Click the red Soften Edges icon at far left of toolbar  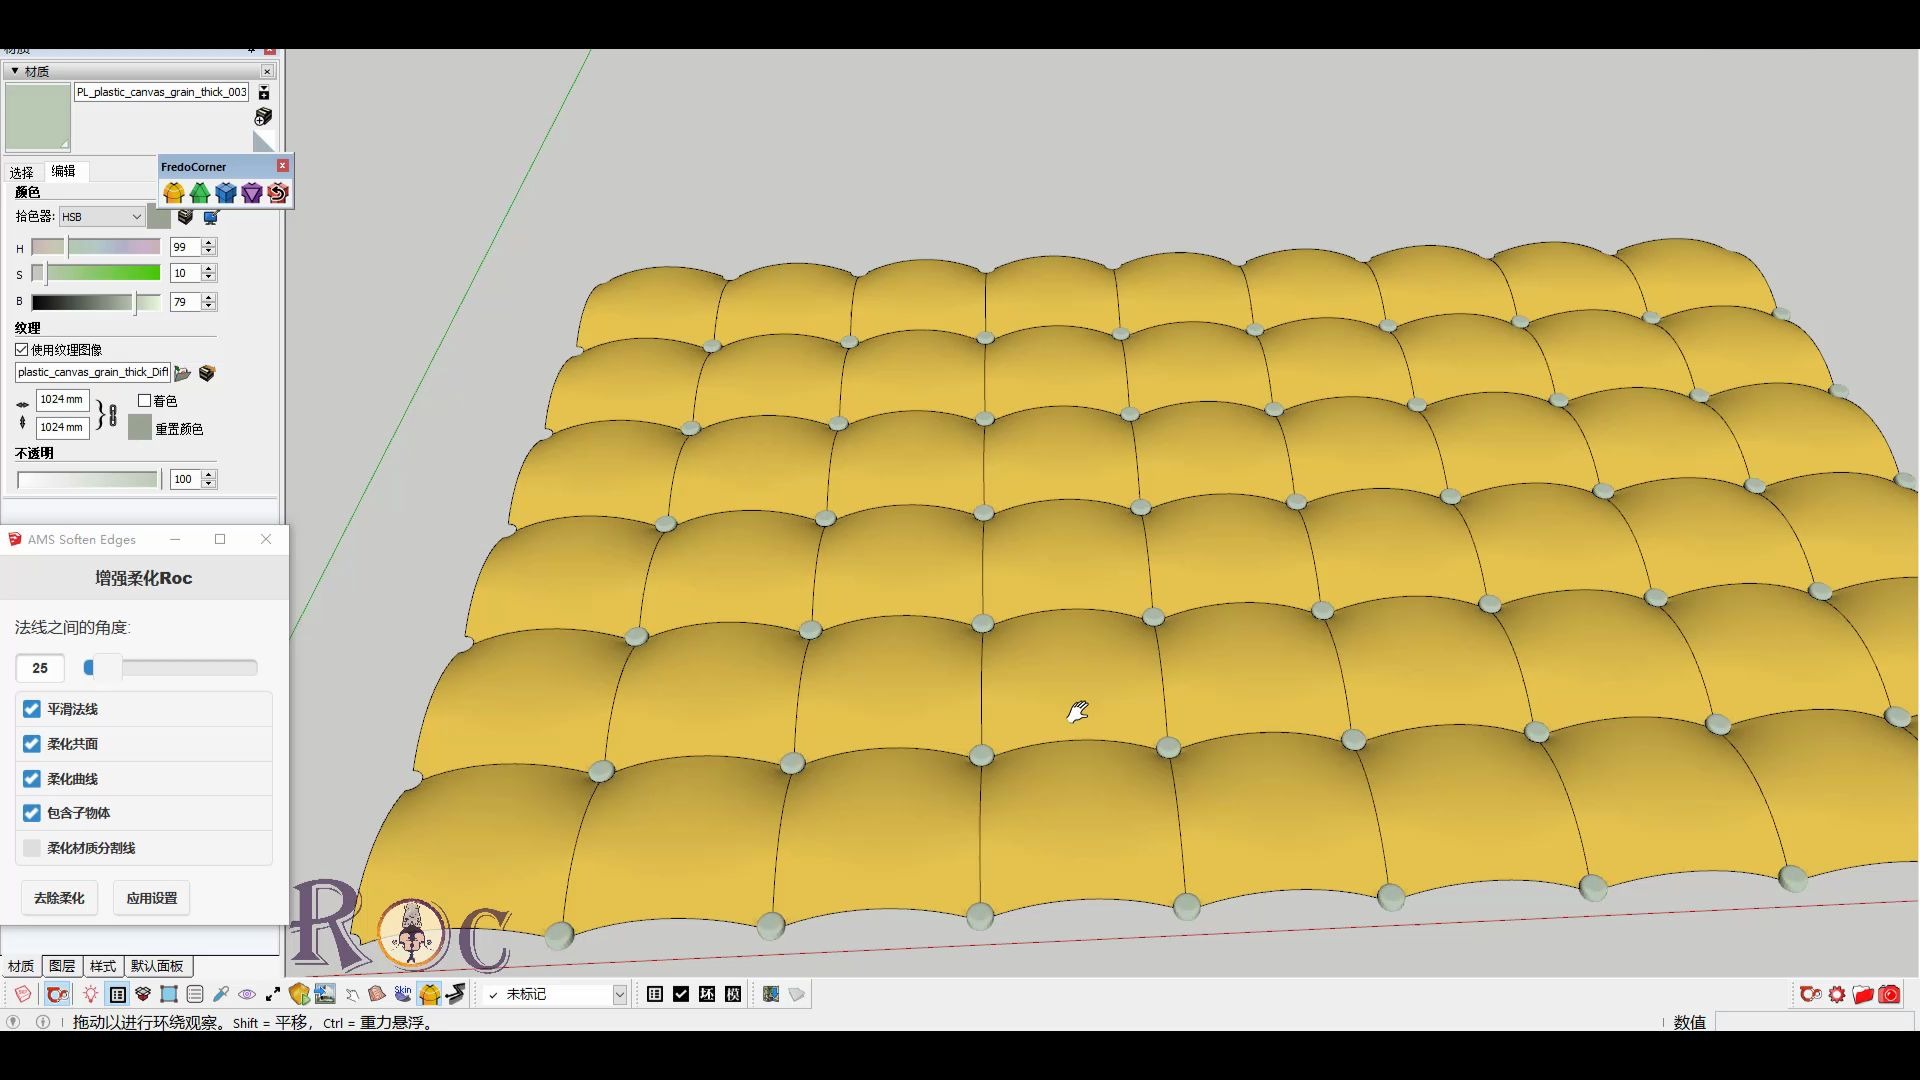pos(23,994)
